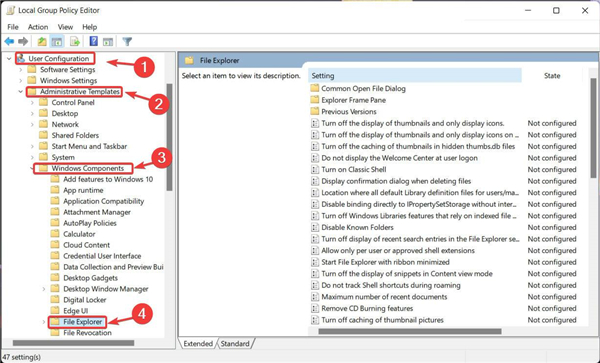The image size is (600, 363).
Task: Expand the Desktop Window Manager node
Action: click(44, 289)
